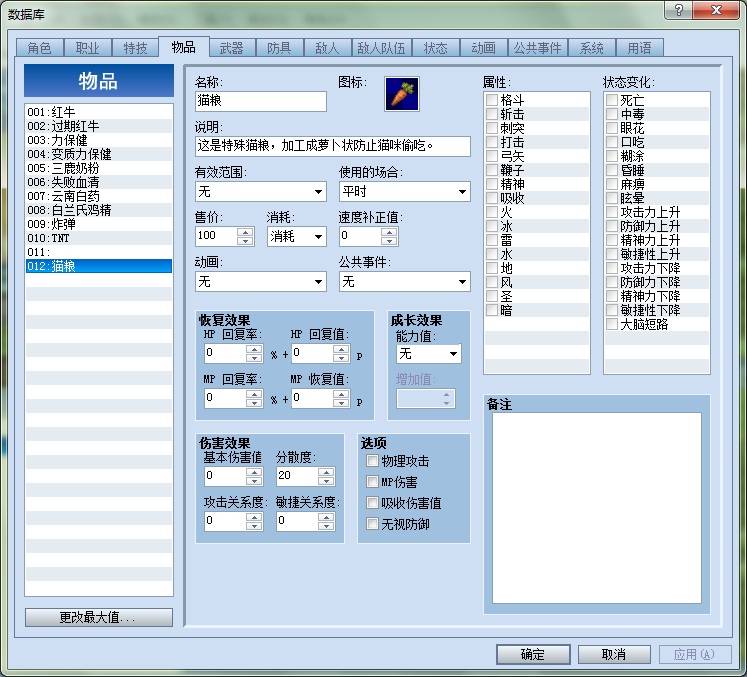Check the 麻痹 state change
The height and width of the screenshot is (677, 747).
[612, 184]
